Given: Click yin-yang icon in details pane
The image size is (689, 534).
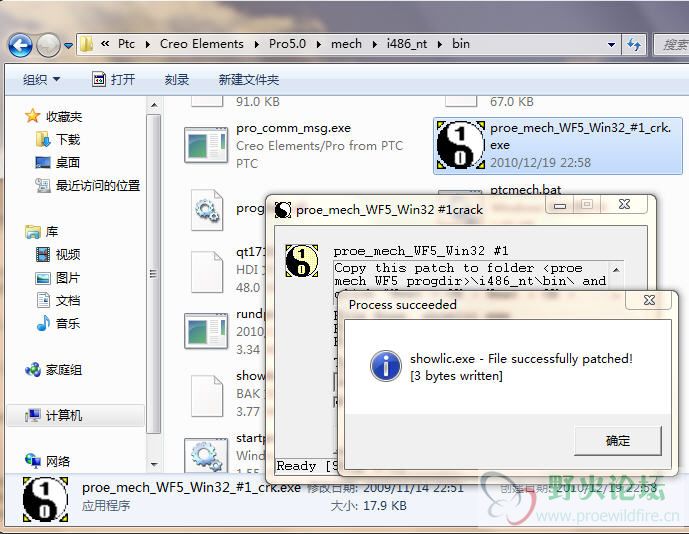Looking at the screenshot, I should pos(45,499).
